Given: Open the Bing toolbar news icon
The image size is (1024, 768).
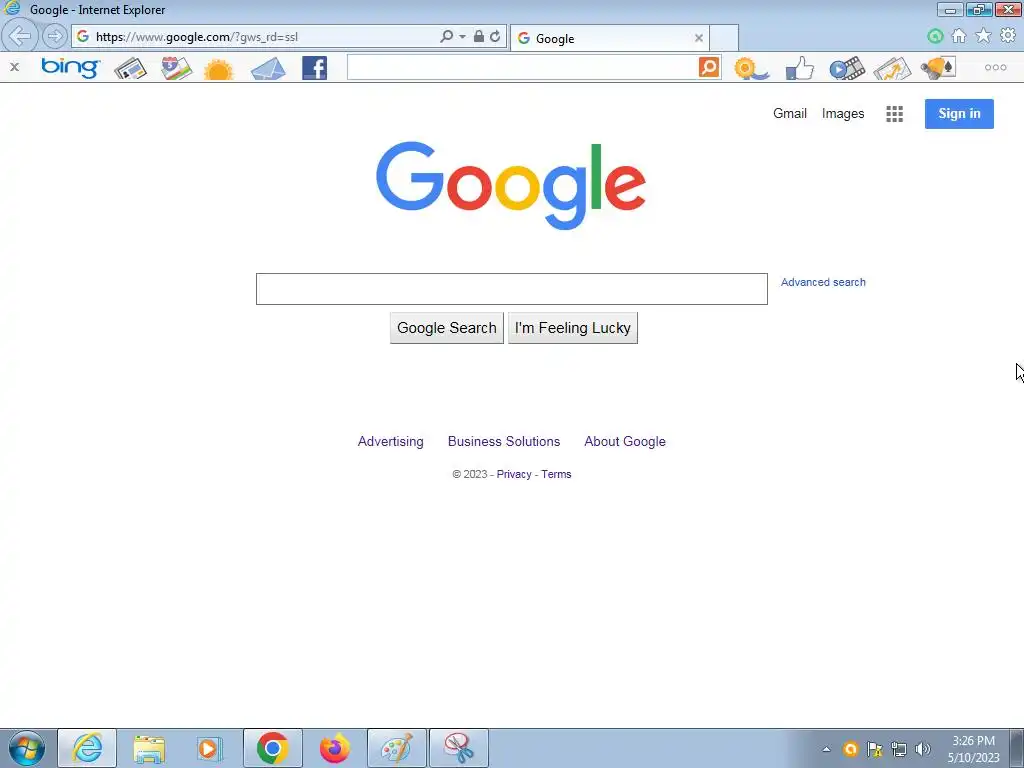Looking at the screenshot, I should [x=131, y=68].
